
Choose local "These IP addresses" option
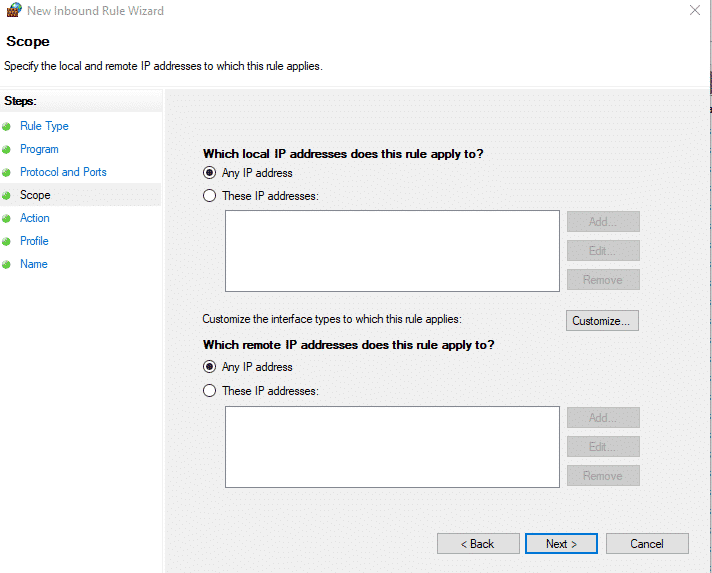pyautogui.click(x=209, y=196)
